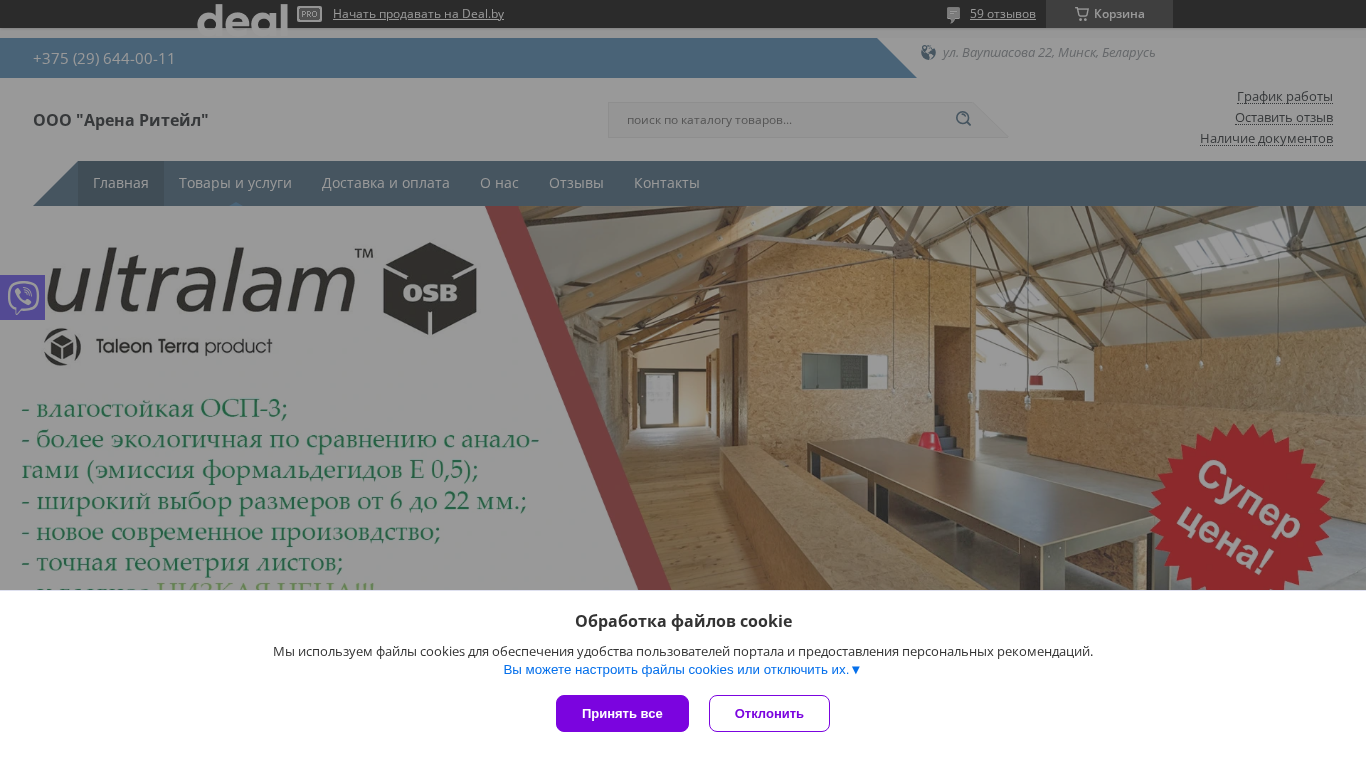Image resolution: width=1366 pixels, height=768 pixels.
Task: Open the Товары и услуги menu
Action: click(x=235, y=183)
